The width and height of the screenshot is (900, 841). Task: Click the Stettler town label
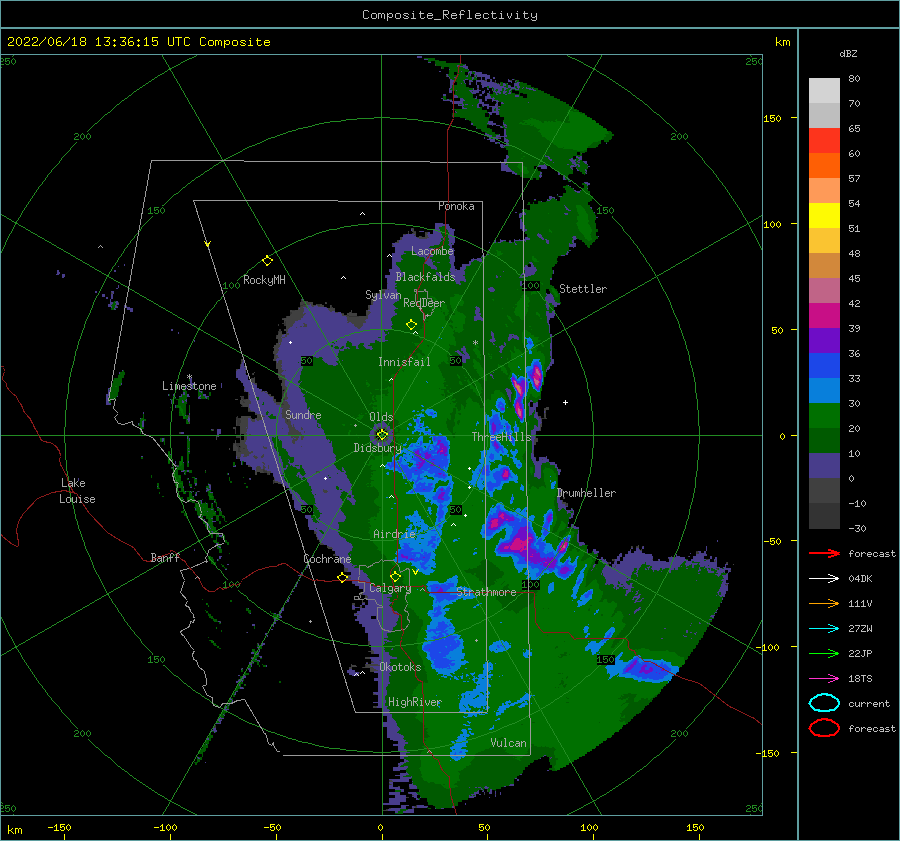[583, 289]
